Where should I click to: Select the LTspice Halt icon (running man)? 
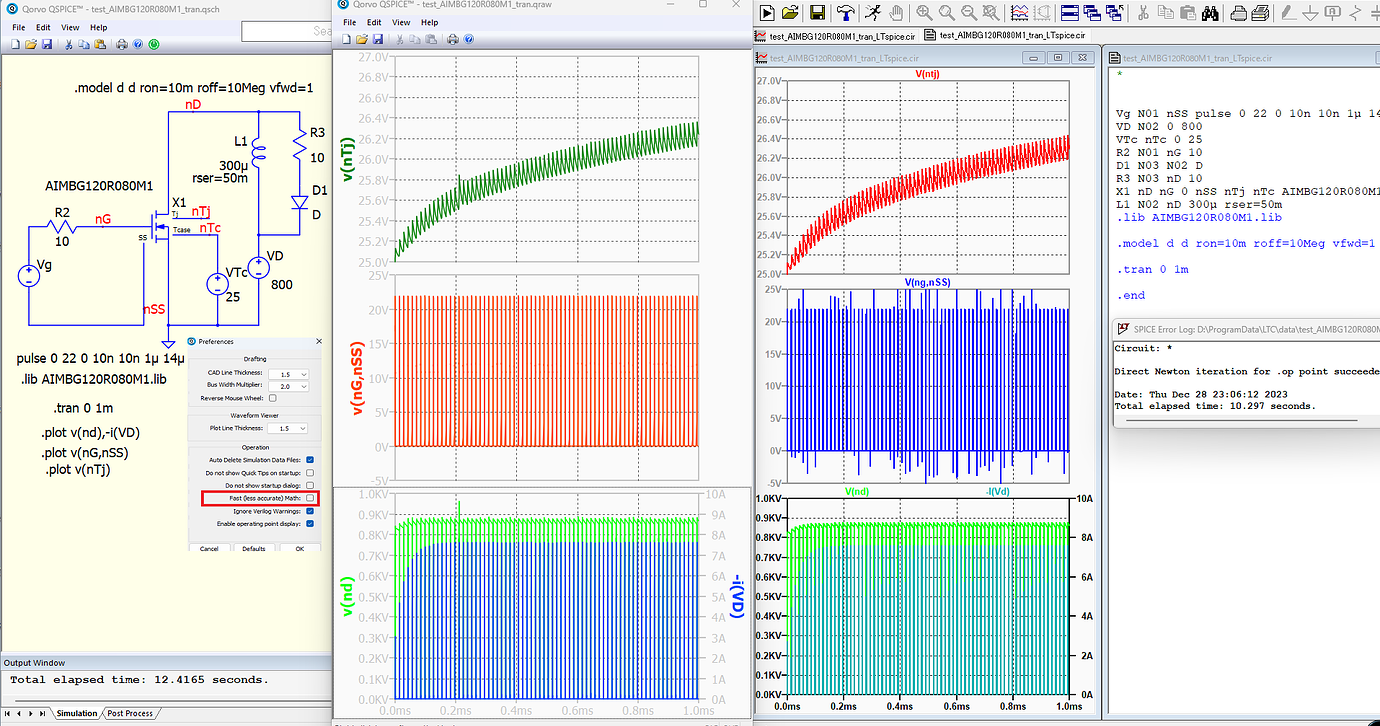871,13
